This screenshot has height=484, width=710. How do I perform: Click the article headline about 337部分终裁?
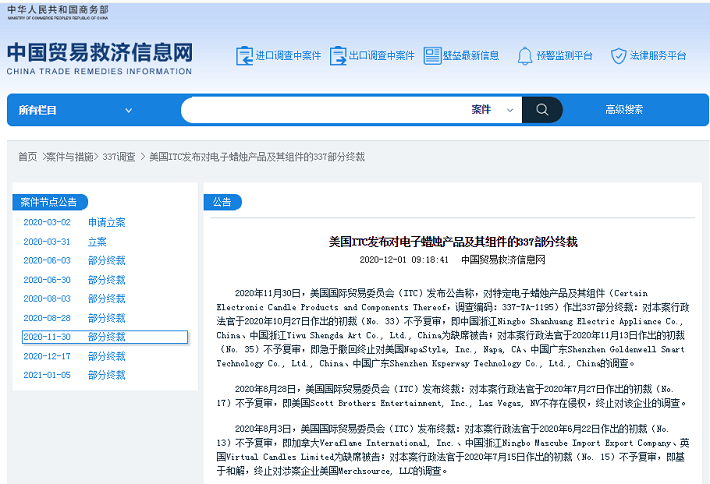click(453, 242)
